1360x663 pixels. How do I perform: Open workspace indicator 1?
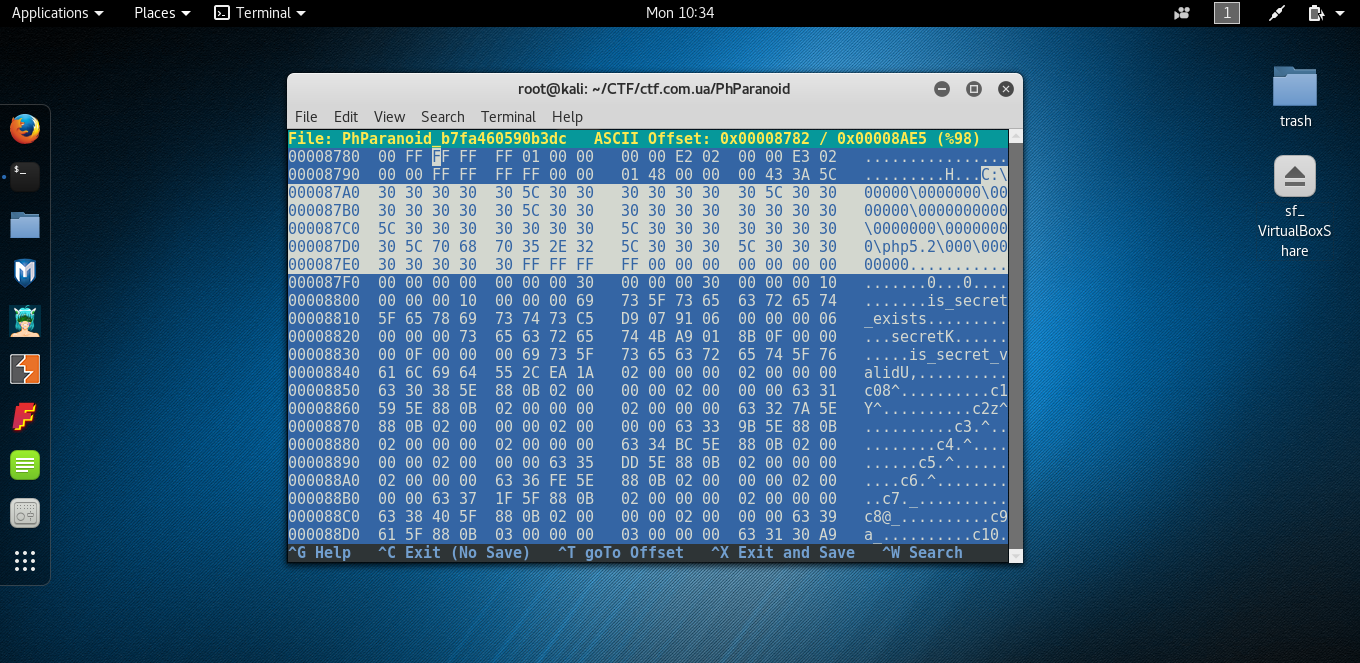click(1227, 13)
